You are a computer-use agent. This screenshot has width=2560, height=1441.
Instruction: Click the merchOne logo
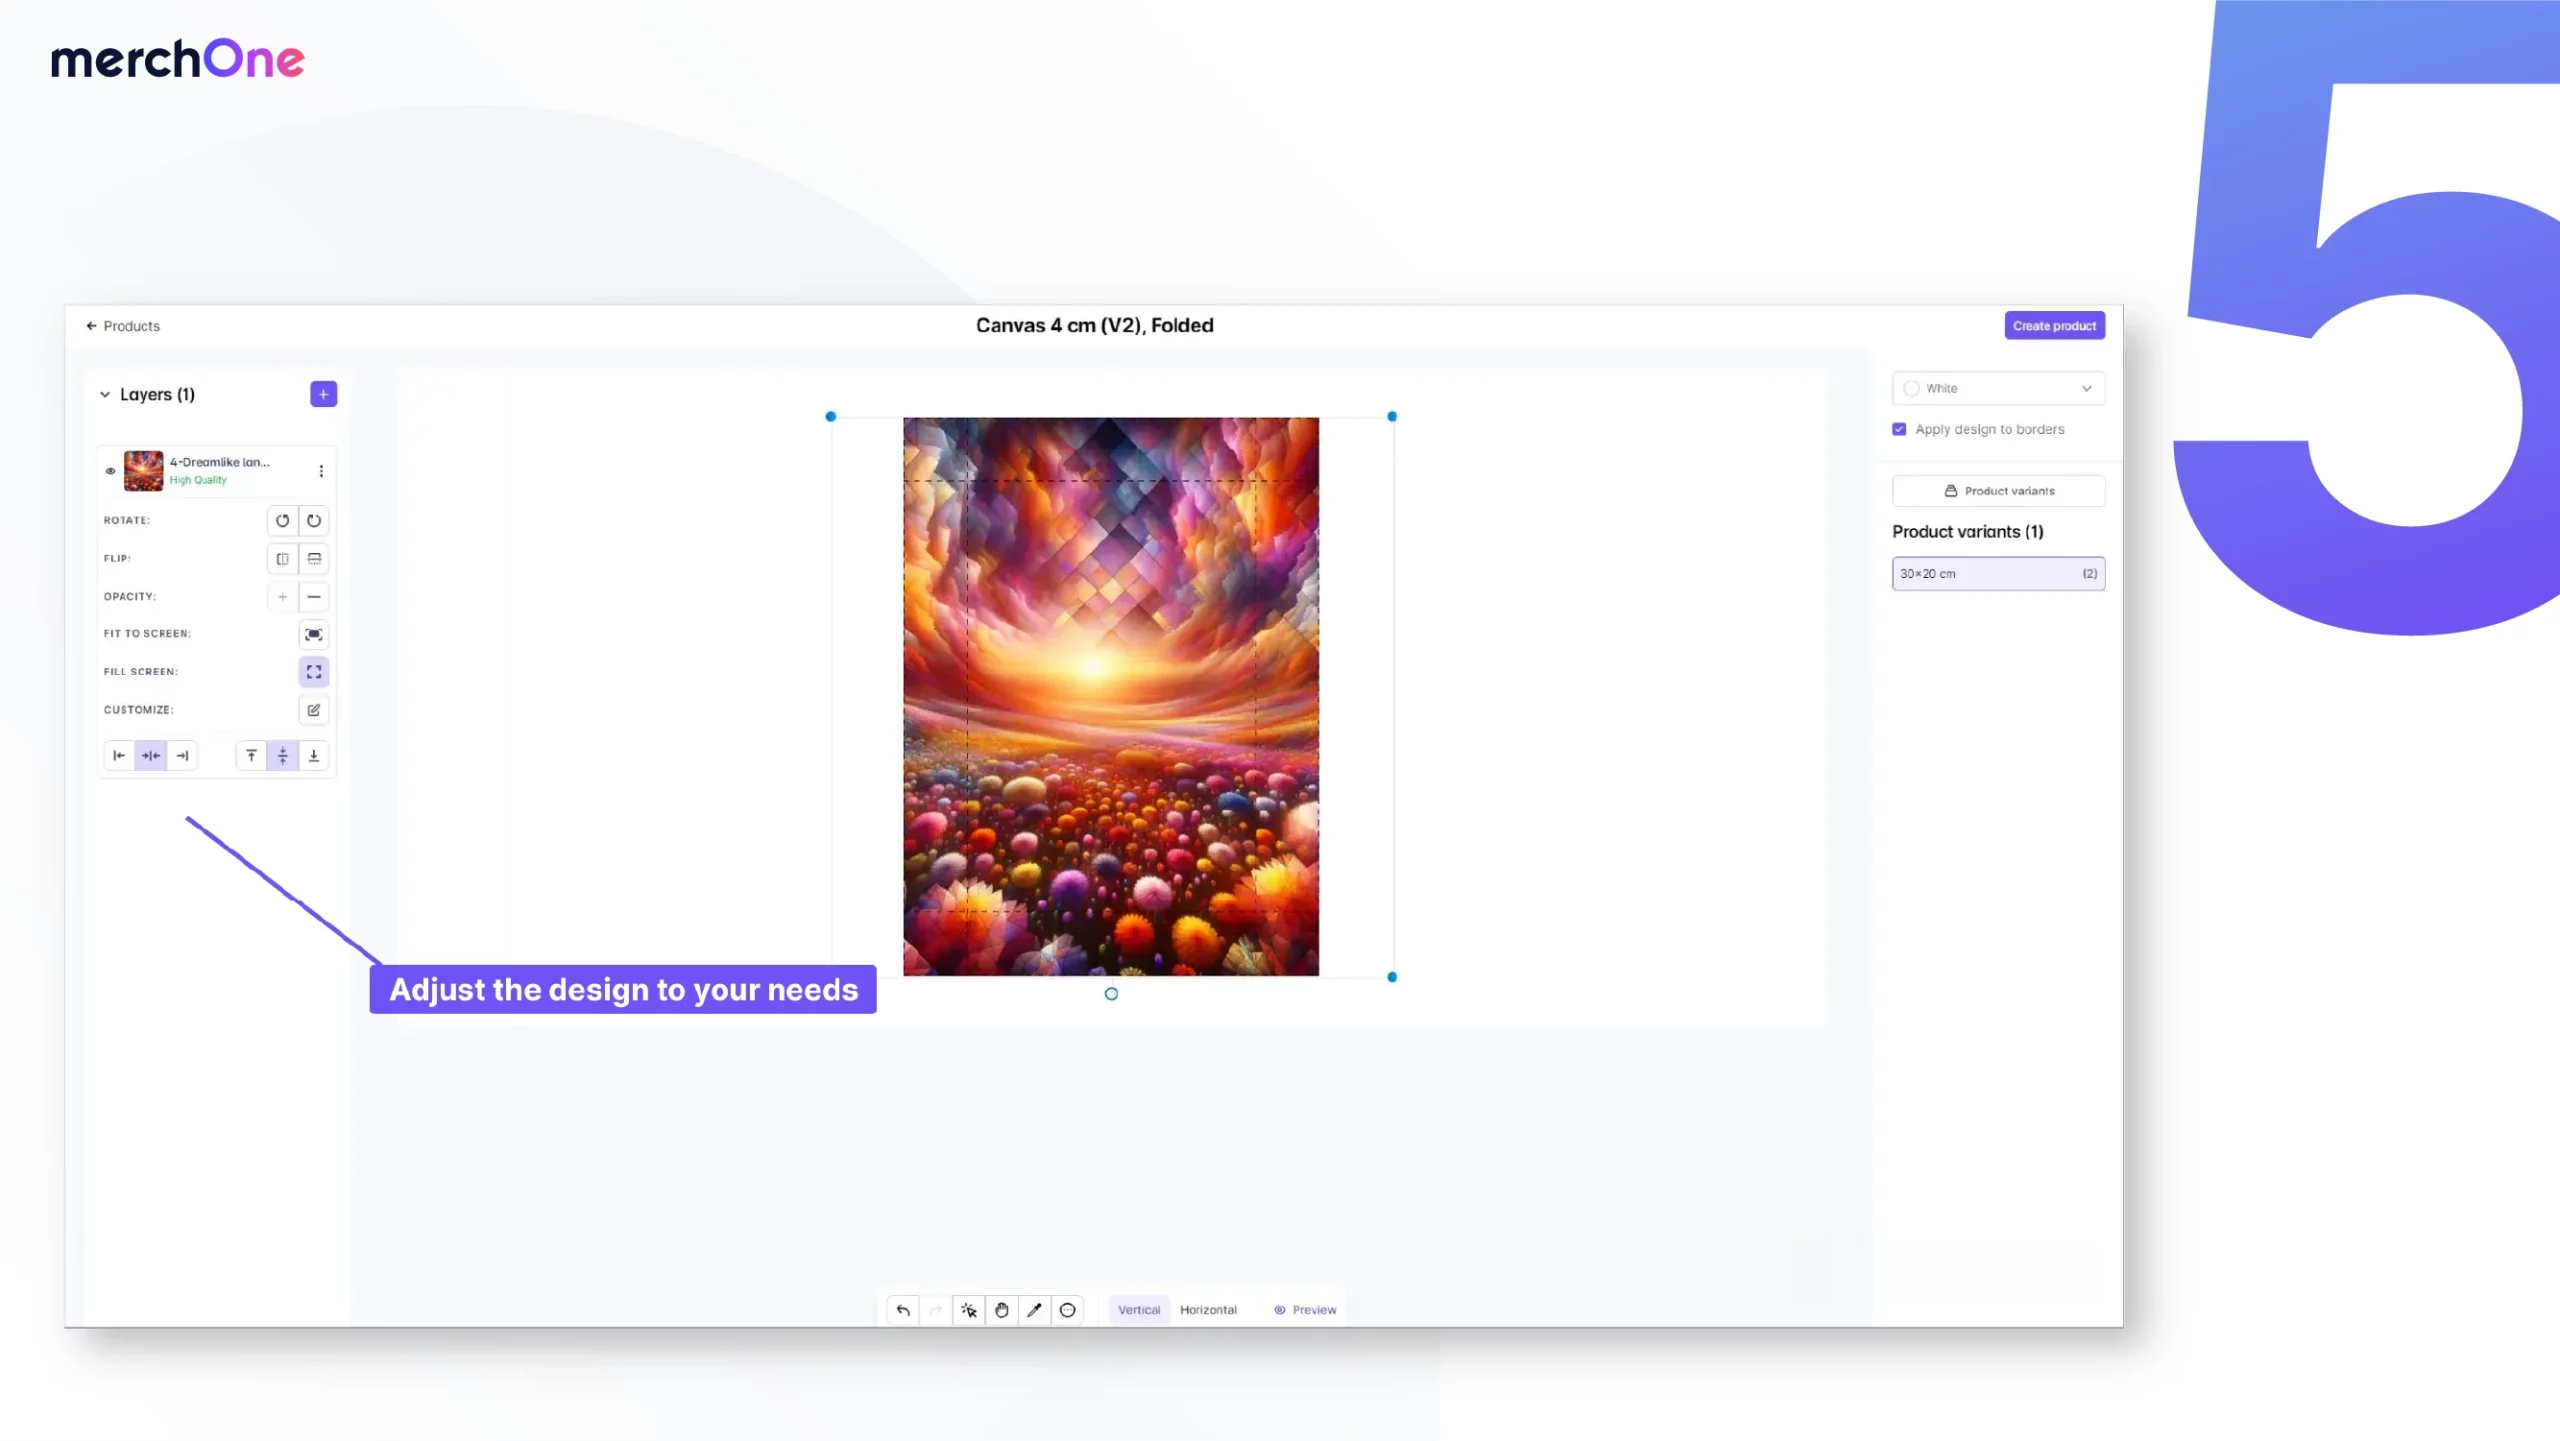(x=177, y=59)
